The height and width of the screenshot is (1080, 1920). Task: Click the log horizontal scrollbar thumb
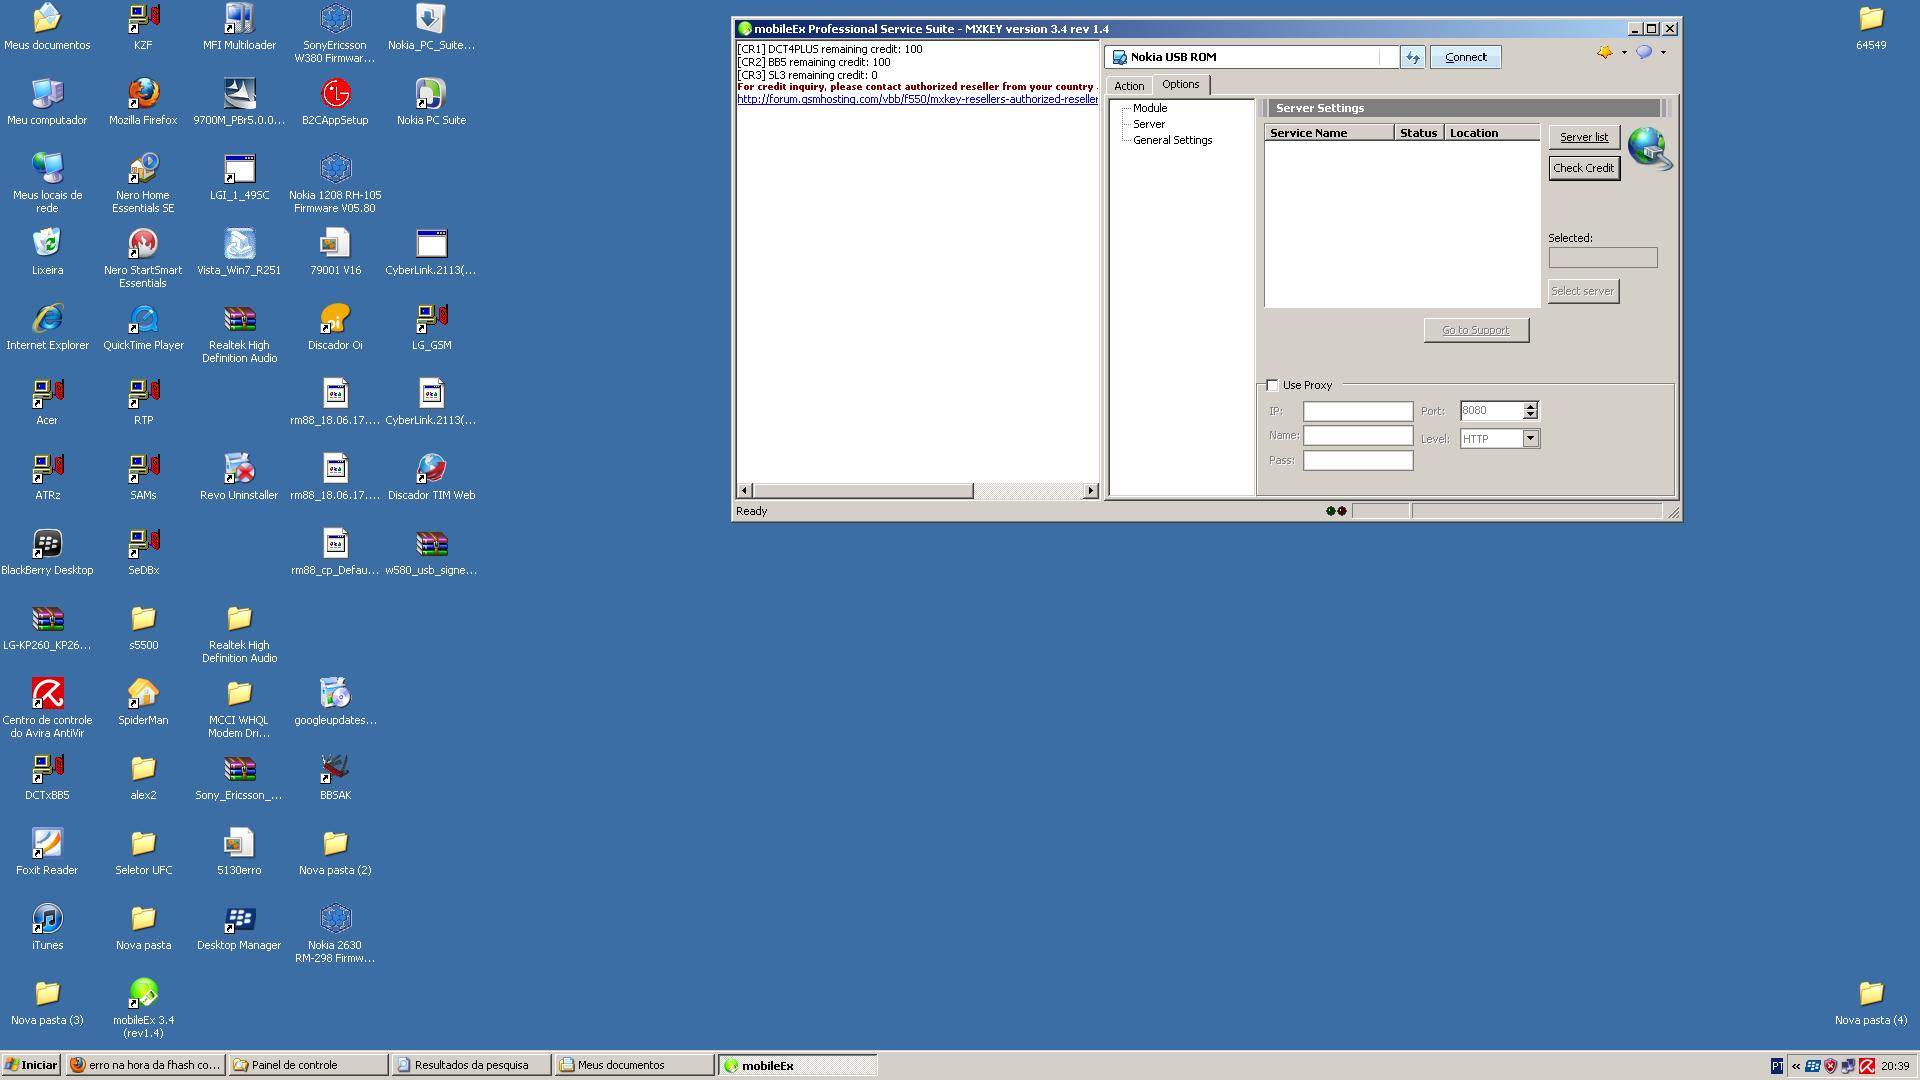[x=863, y=491]
